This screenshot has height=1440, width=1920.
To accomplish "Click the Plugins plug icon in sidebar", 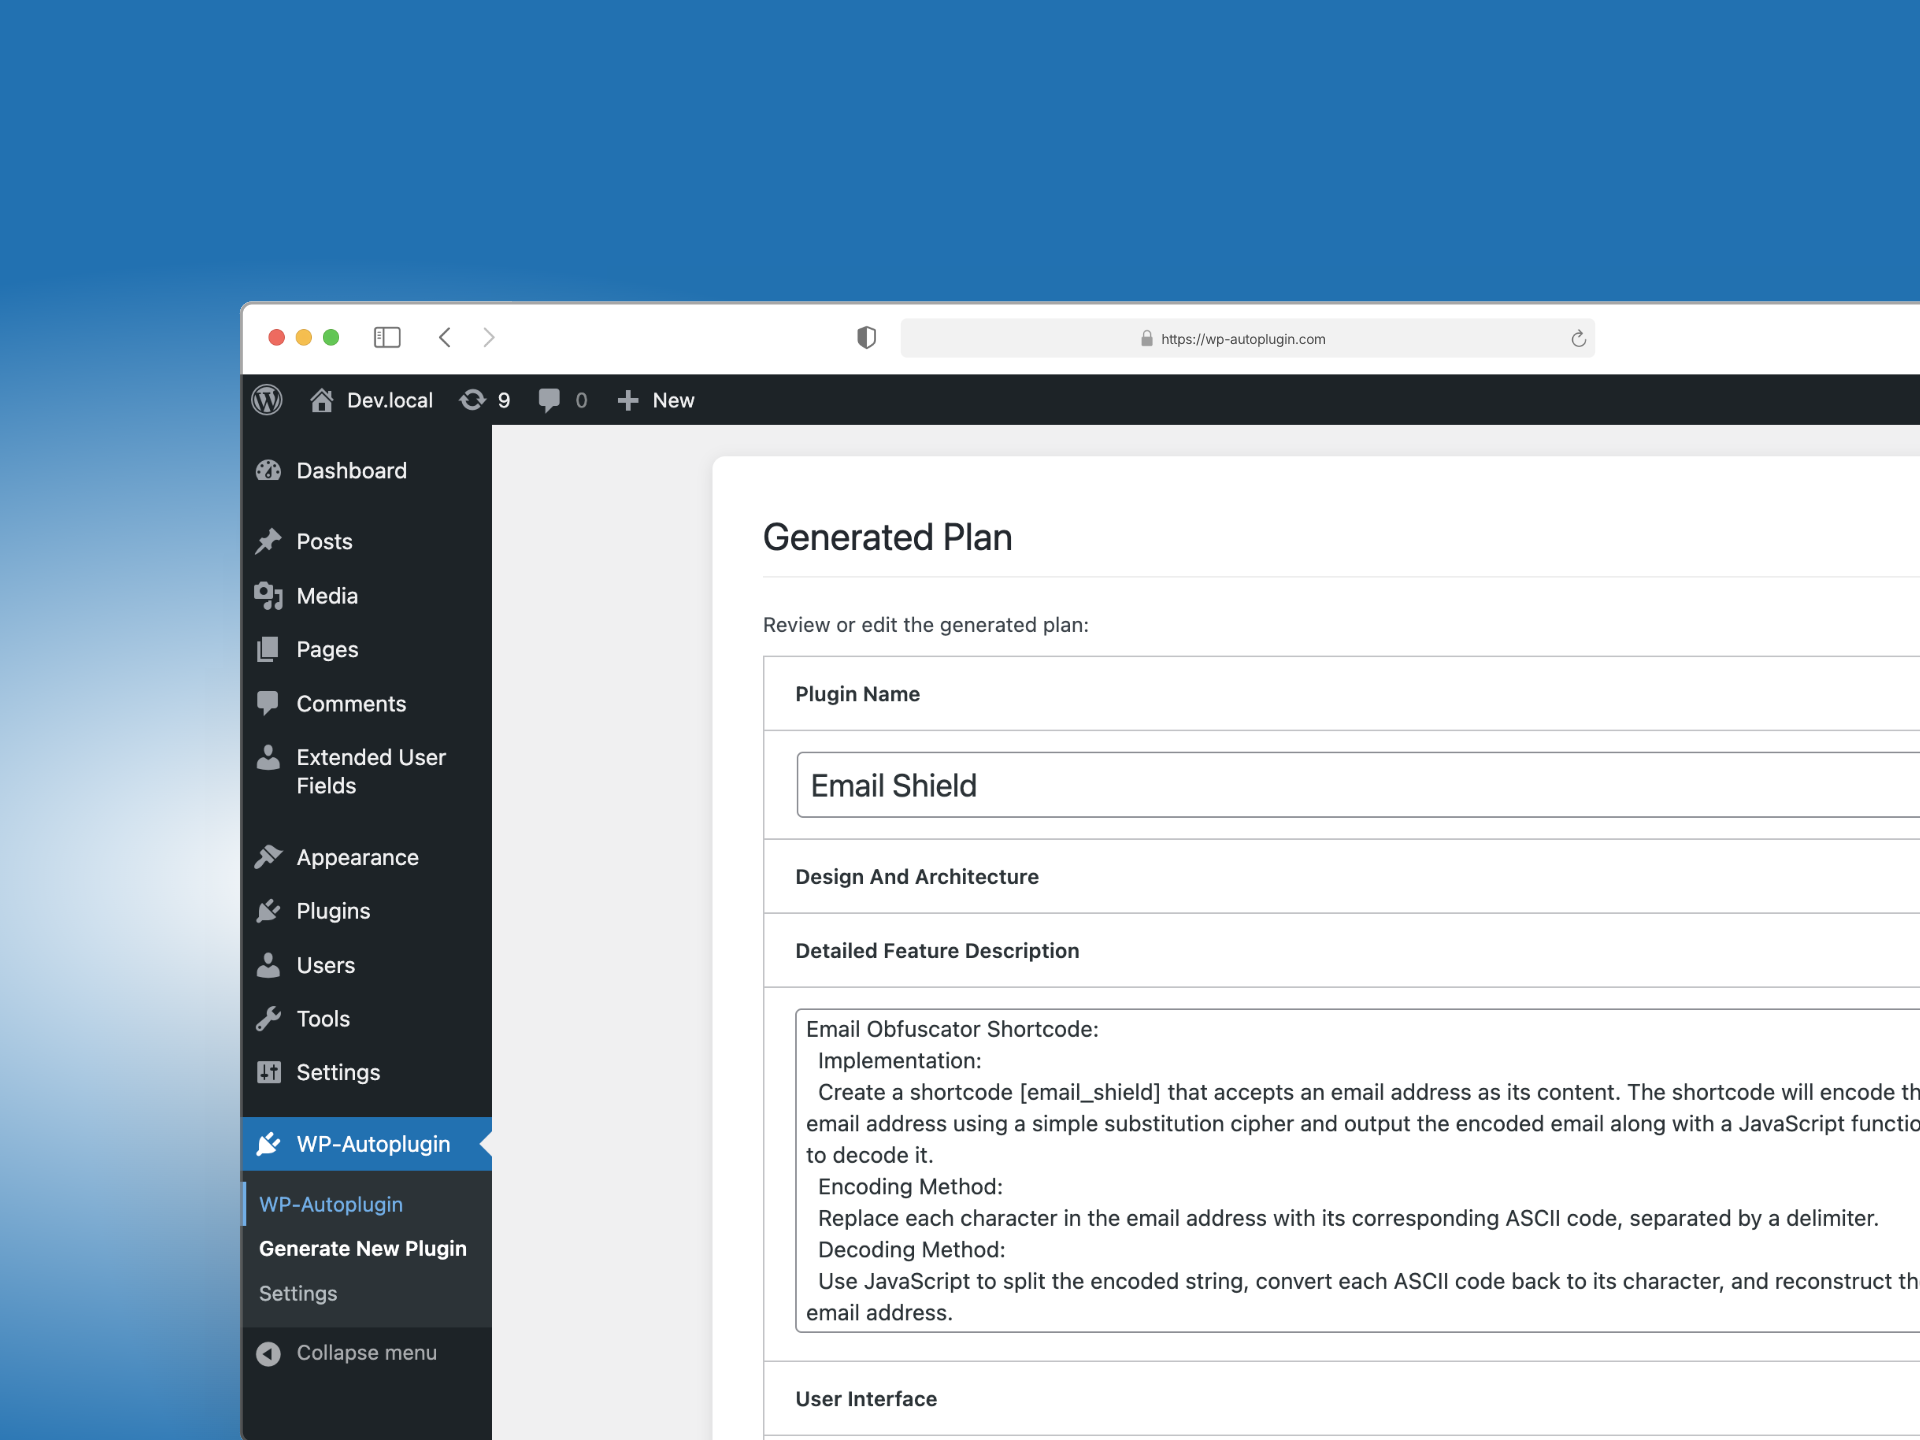I will click(x=268, y=910).
